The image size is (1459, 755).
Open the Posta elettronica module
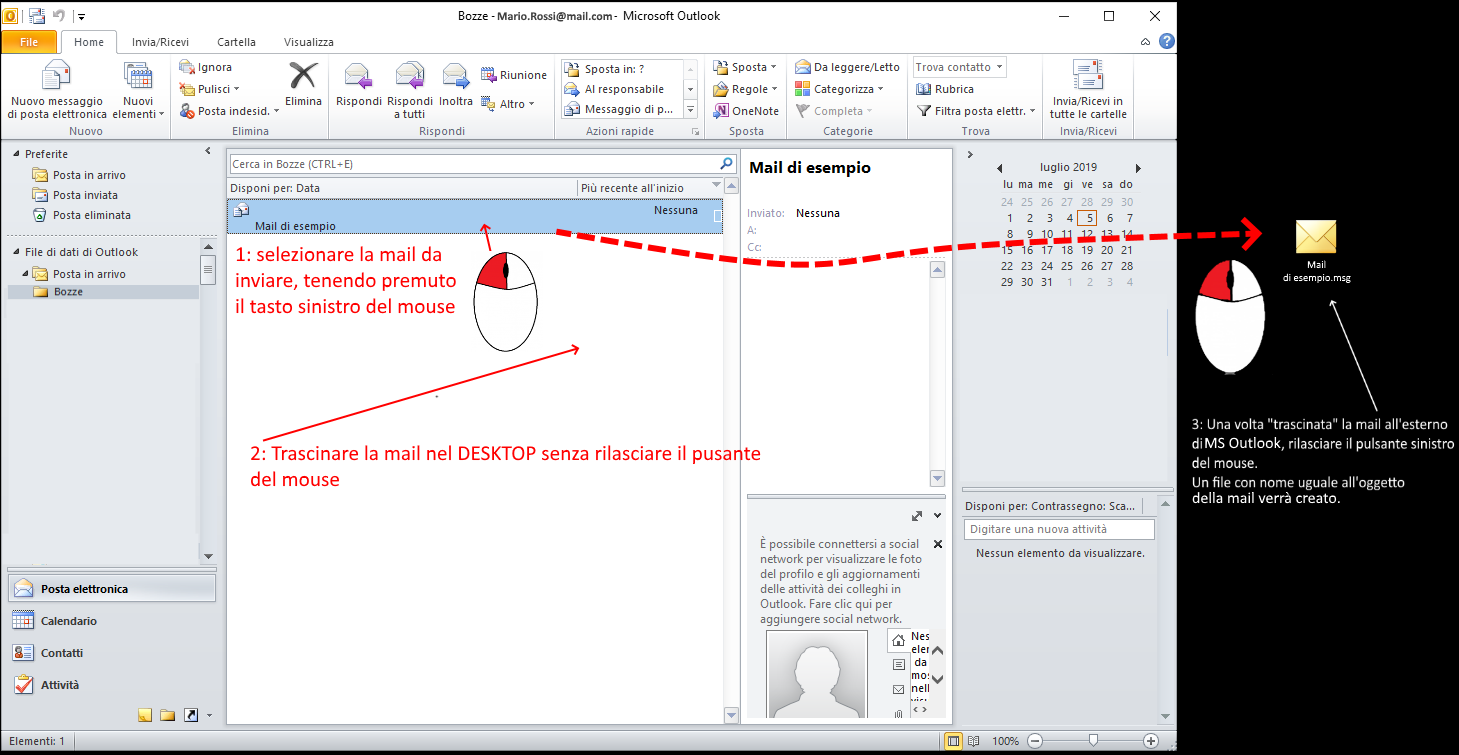[111, 589]
